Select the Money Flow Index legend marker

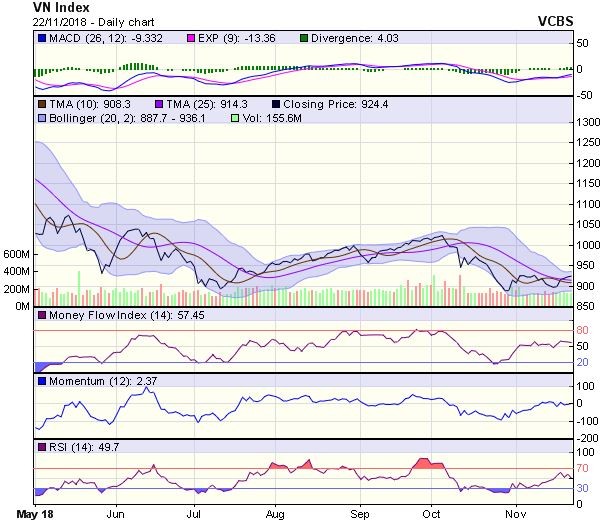coord(41,316)
